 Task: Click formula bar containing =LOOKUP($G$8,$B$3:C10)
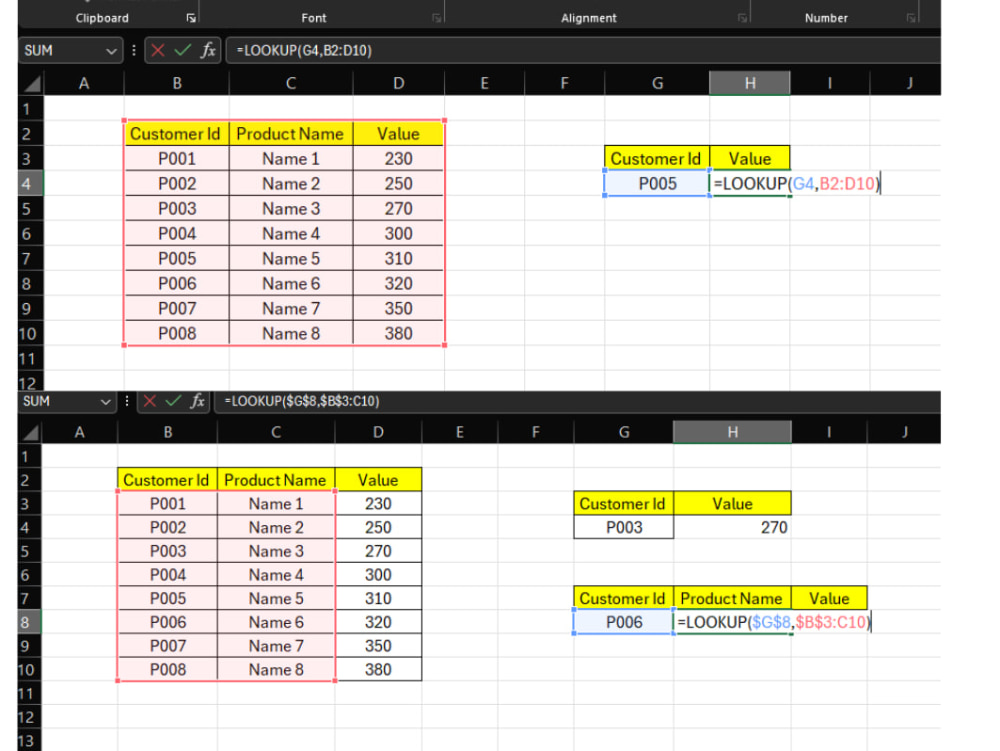coord(577,401)
